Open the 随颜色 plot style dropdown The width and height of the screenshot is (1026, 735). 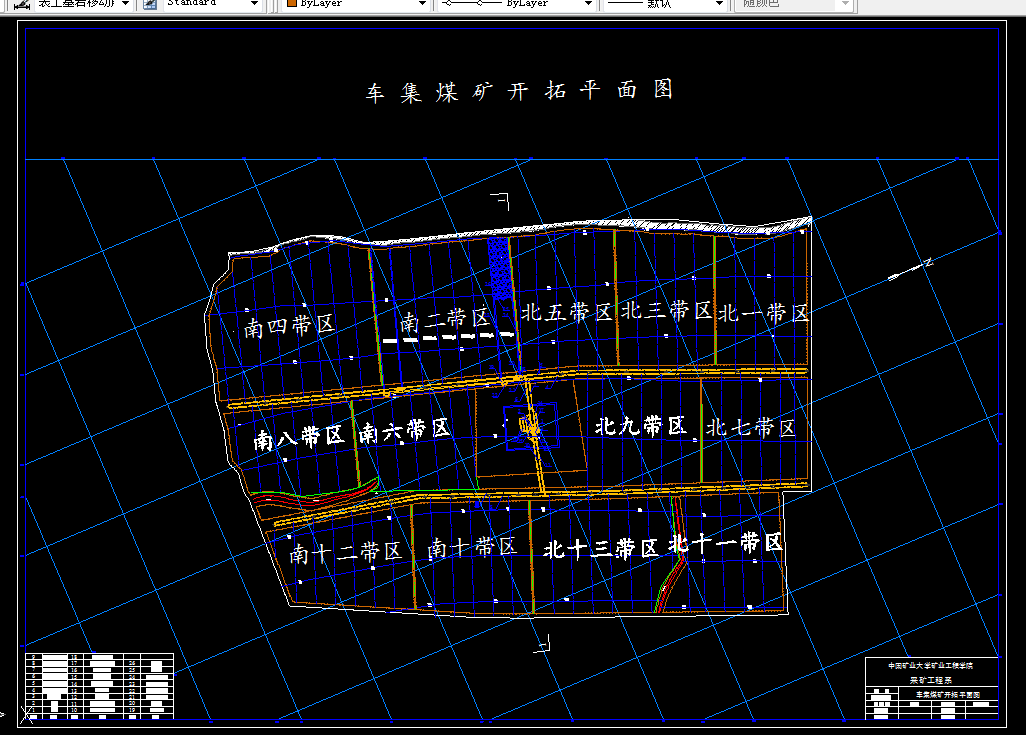click(845, 5)
